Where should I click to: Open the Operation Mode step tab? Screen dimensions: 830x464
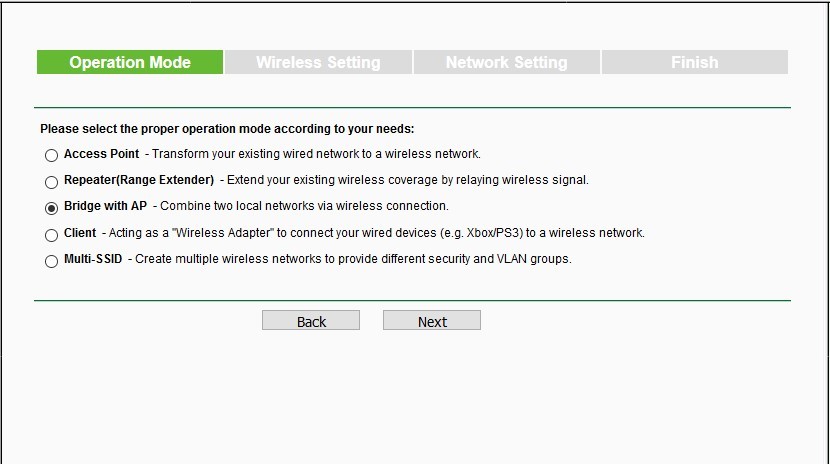130,62
